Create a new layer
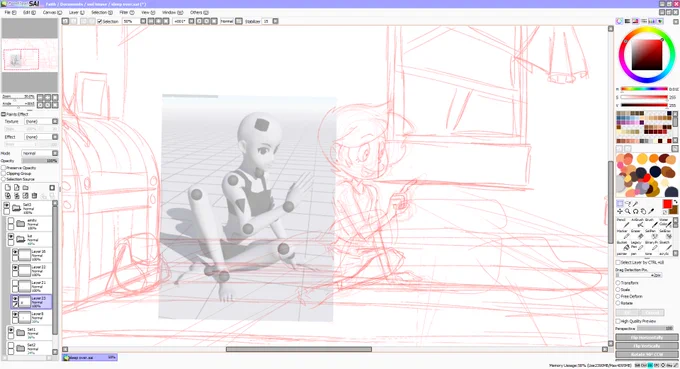This screenshot has height=369, width=680. click(x=8, y=188)
